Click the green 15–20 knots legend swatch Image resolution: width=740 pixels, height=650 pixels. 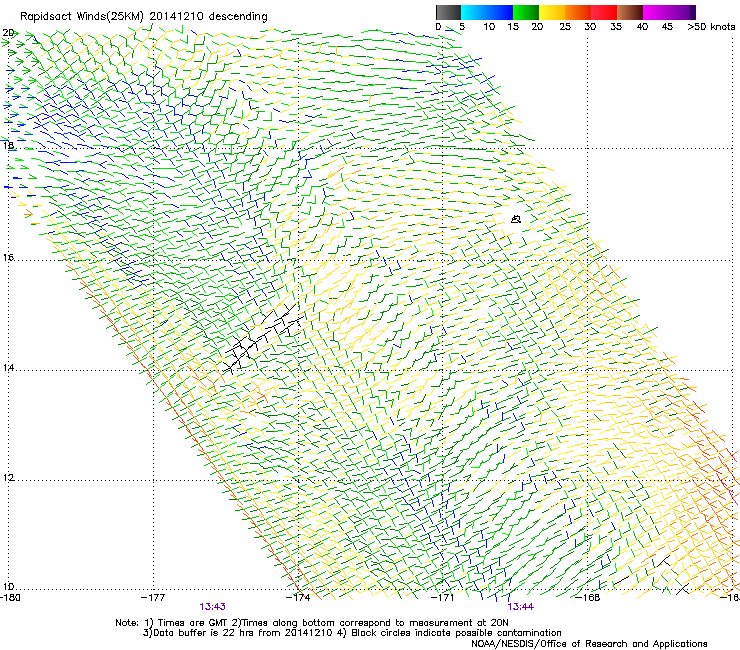pos(526,12)
